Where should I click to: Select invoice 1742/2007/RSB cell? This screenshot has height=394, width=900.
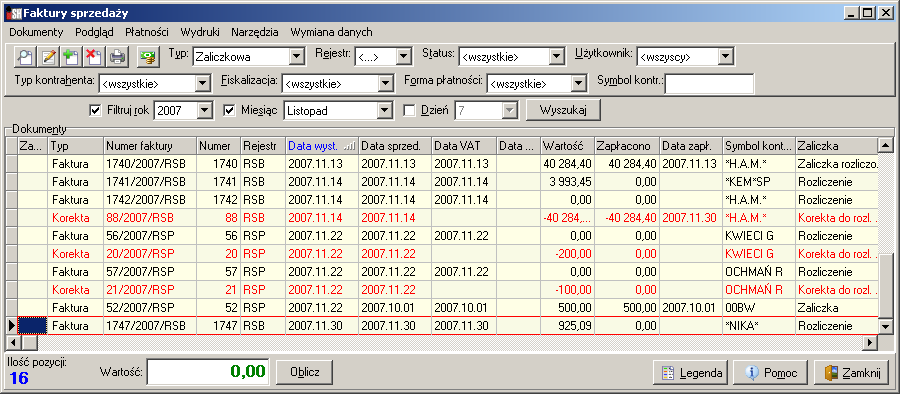(x=150, y=200)
